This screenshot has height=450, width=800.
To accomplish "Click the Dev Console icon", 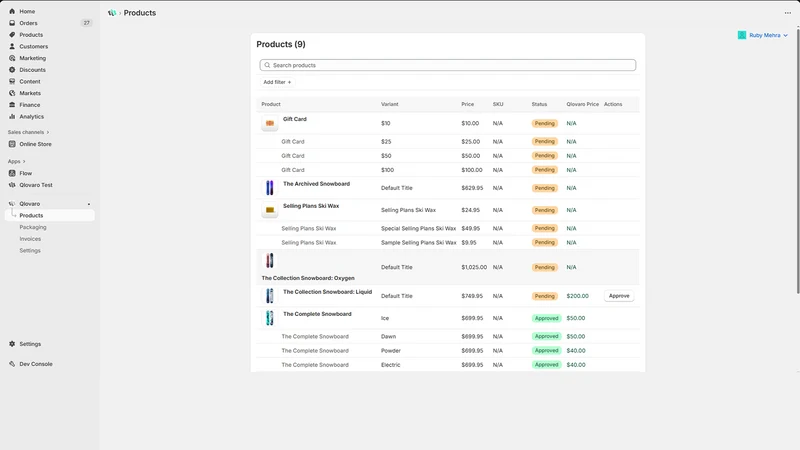I will tap(12, 364).
